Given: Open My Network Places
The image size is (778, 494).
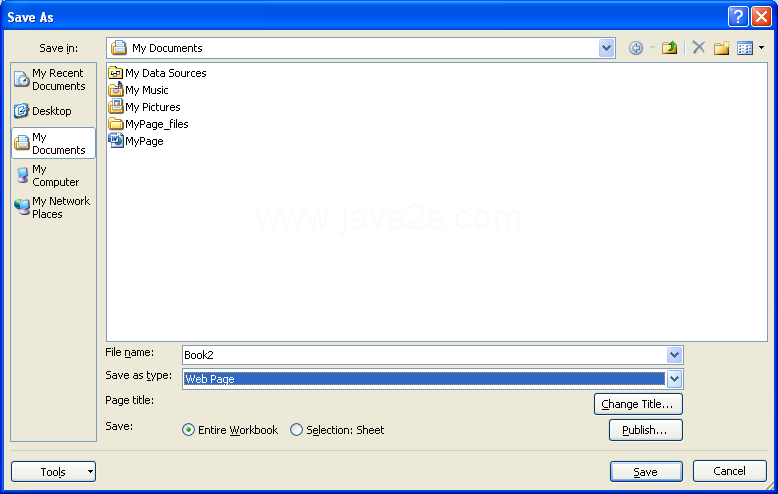Looking at the screenshot, I should (x=52, y=207).
